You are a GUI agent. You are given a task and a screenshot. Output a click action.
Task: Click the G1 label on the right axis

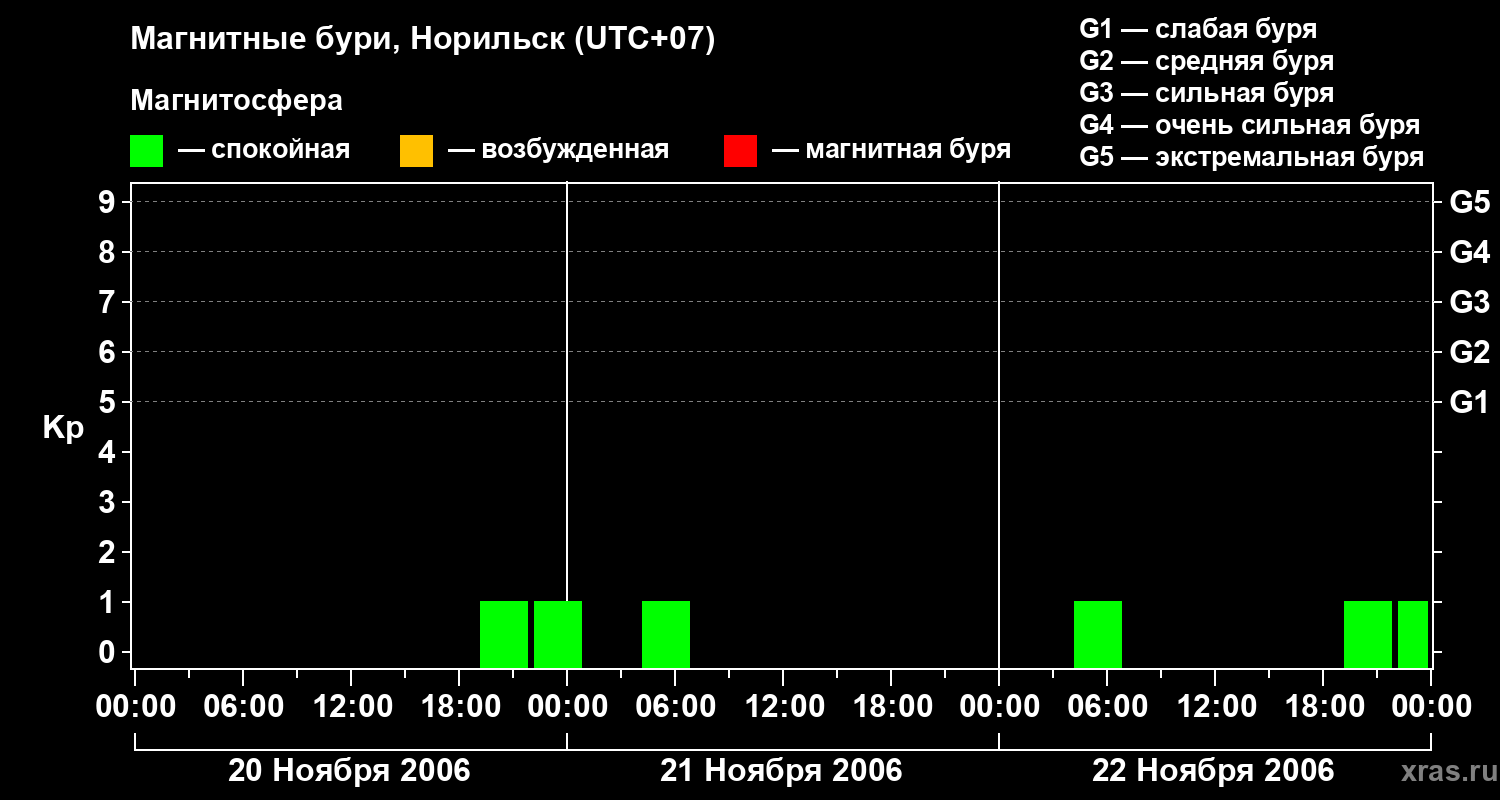[1469, 402]
